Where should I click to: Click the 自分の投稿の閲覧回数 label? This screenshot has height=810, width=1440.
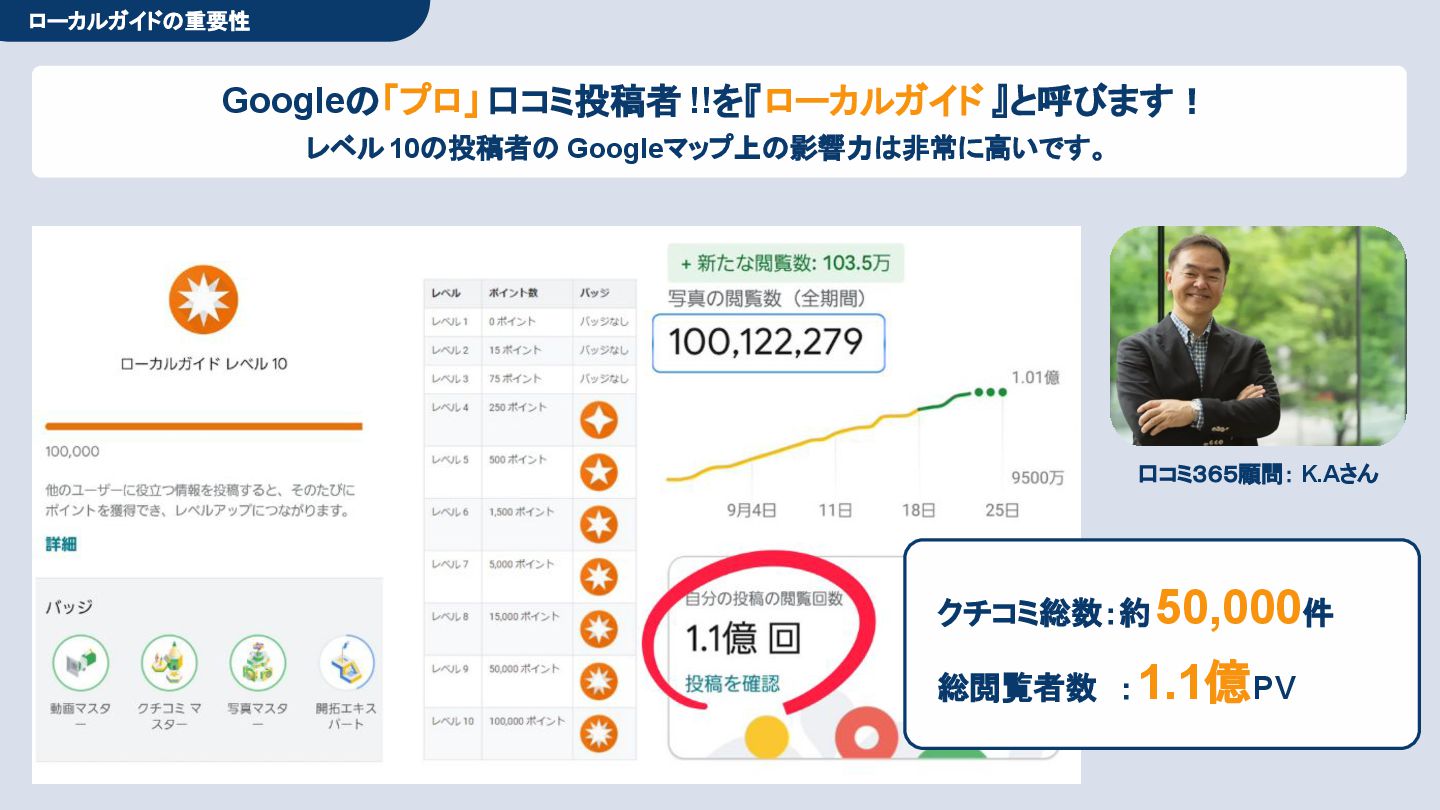764,599
